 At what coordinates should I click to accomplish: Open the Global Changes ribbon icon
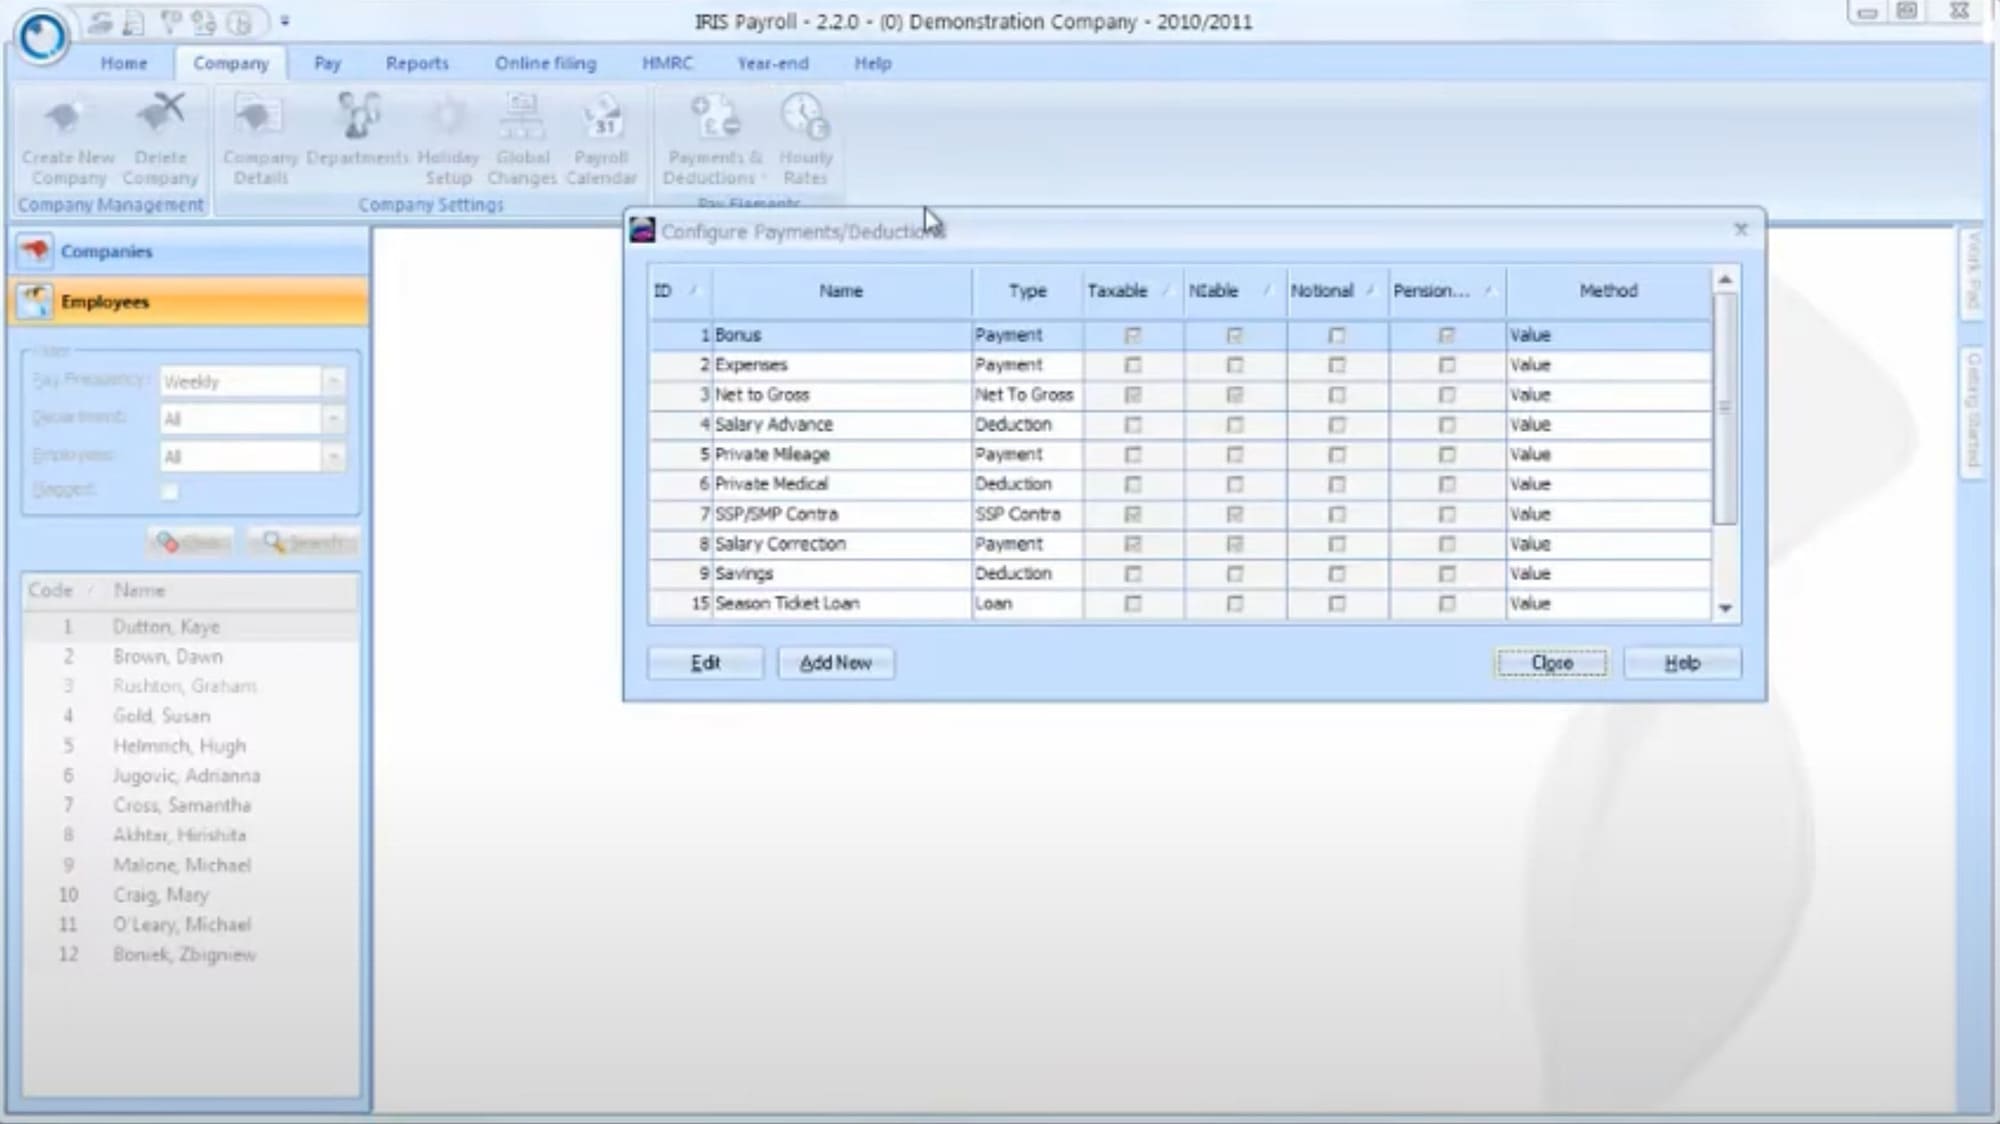[522, 116]
